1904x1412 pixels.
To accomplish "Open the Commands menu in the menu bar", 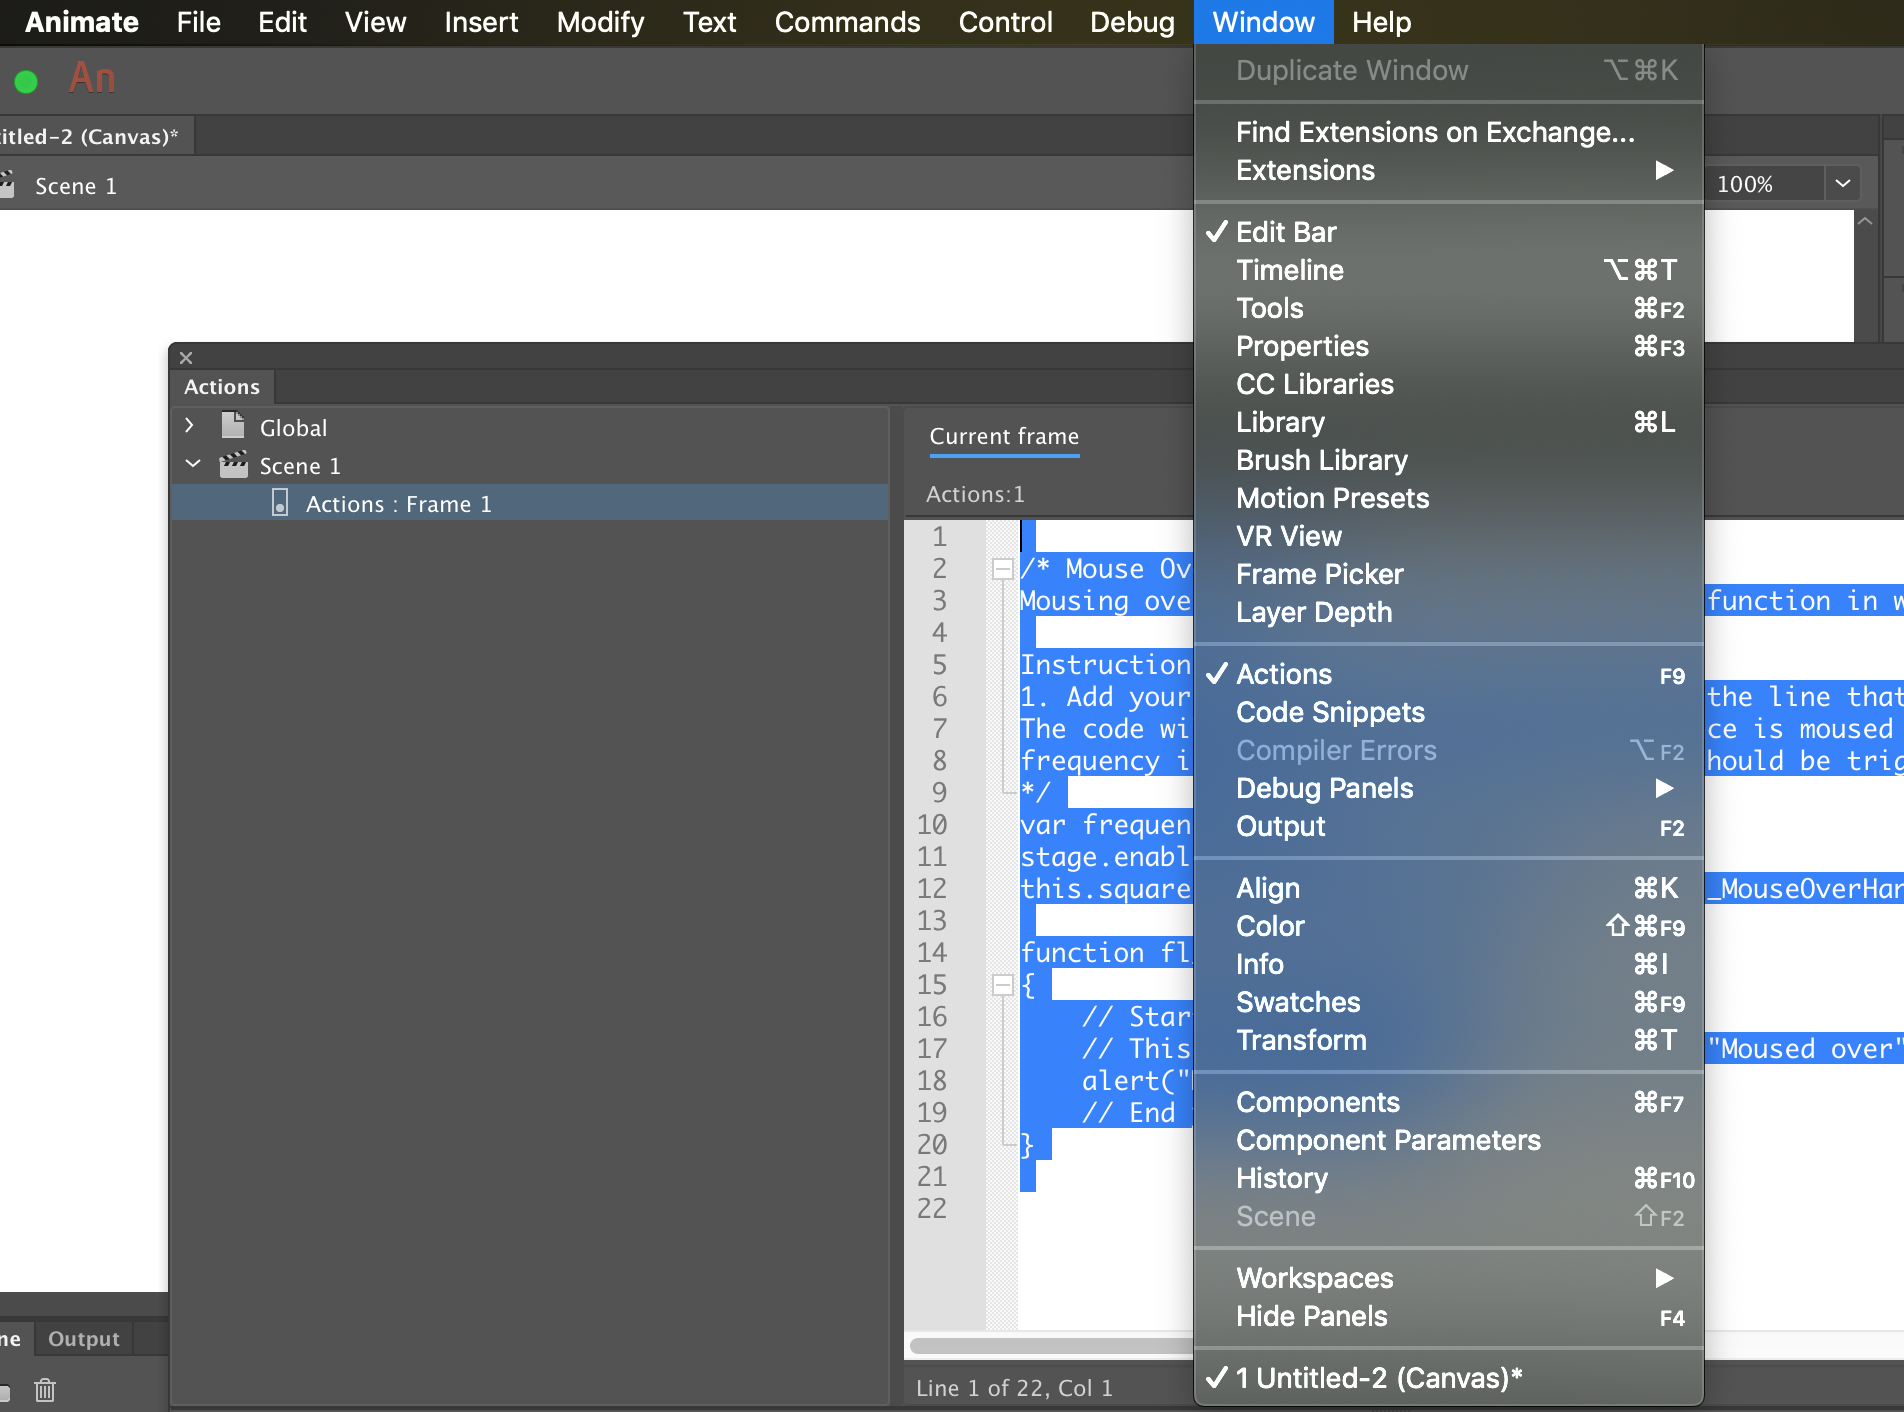I will [x=847, y=22].
